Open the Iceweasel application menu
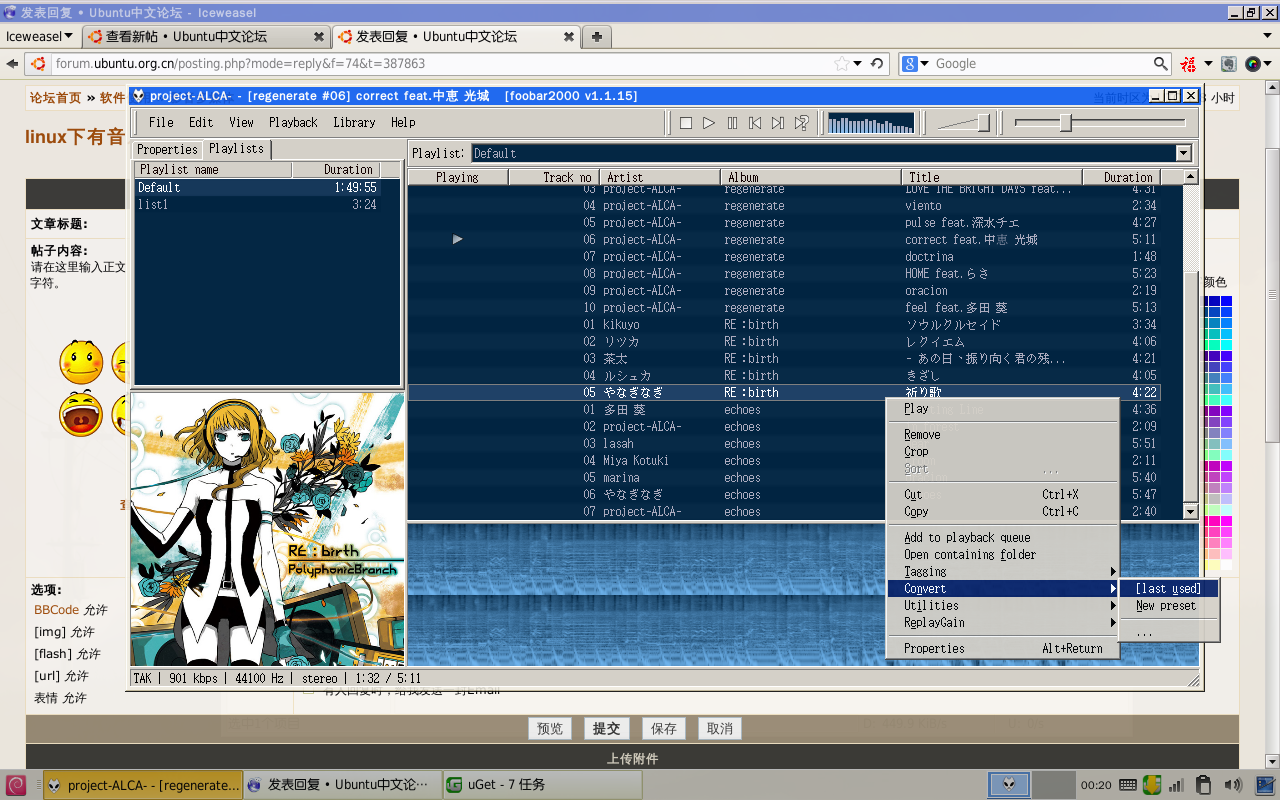Screen dimensions: 1280x800 click(39, 36)
